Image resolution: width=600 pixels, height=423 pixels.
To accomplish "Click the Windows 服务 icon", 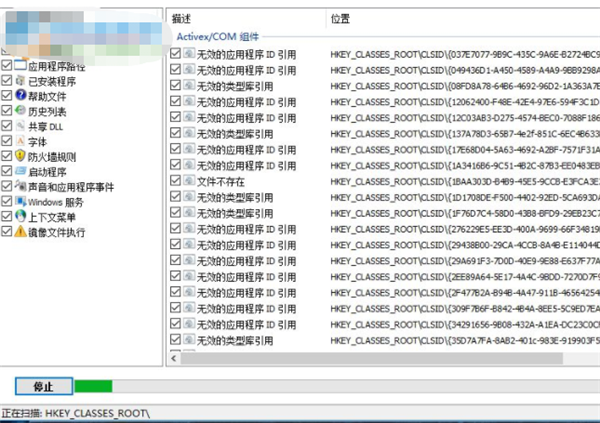I will tap(21, 201).
